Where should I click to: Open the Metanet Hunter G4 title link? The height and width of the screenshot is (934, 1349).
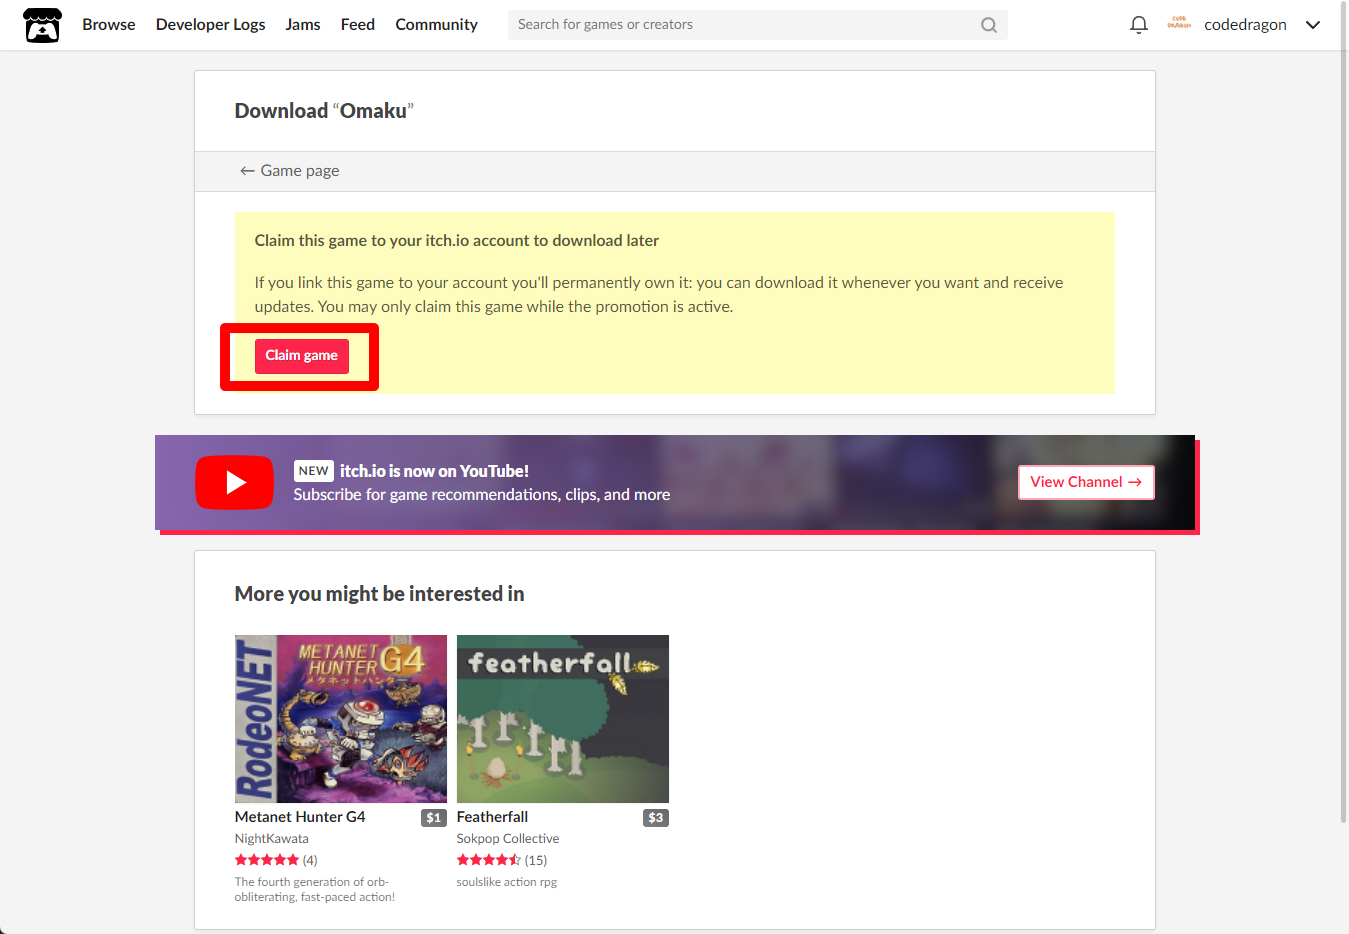click(300, 817)
